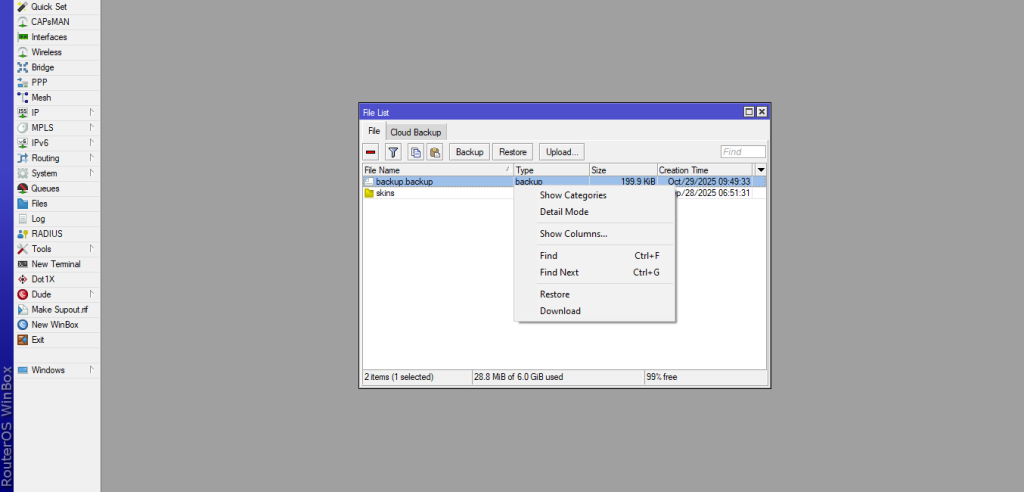Choose Detail Mode from context menu
Screen dimensions: 1024x492
(564, 212)
